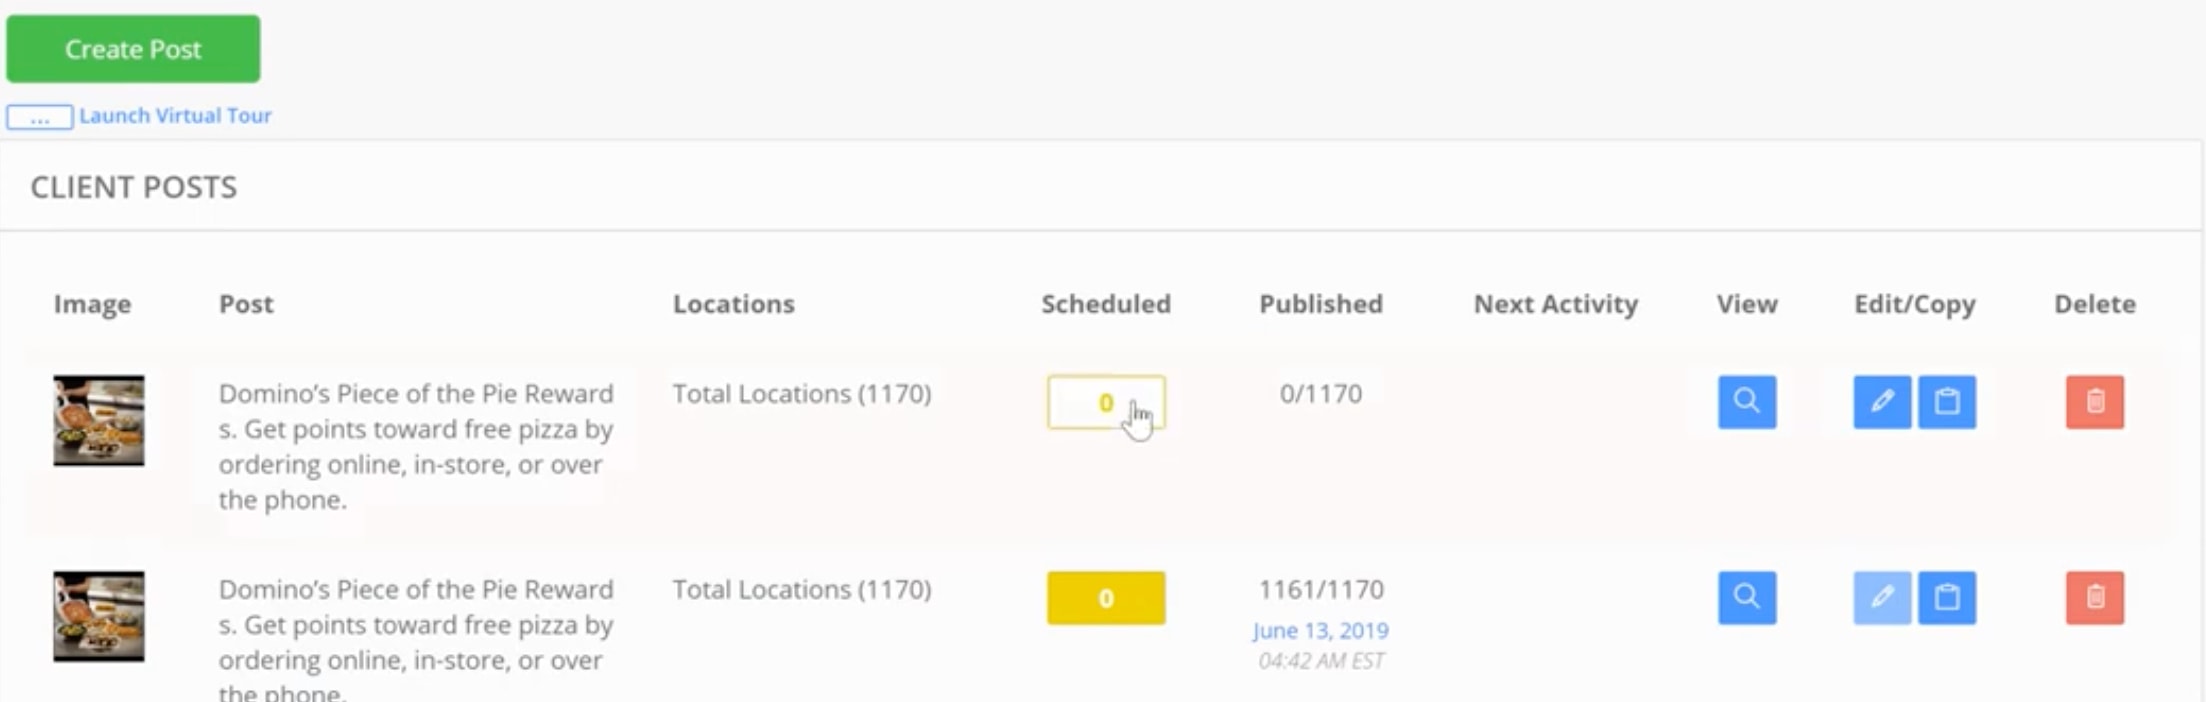2206x702 pixels.
Task: Open the Launch Virtual Tour link
Action: (x=175, y=116)
